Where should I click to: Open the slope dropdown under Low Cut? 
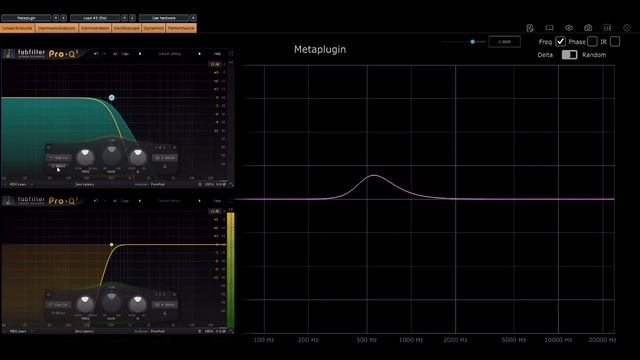pos(58,313)
